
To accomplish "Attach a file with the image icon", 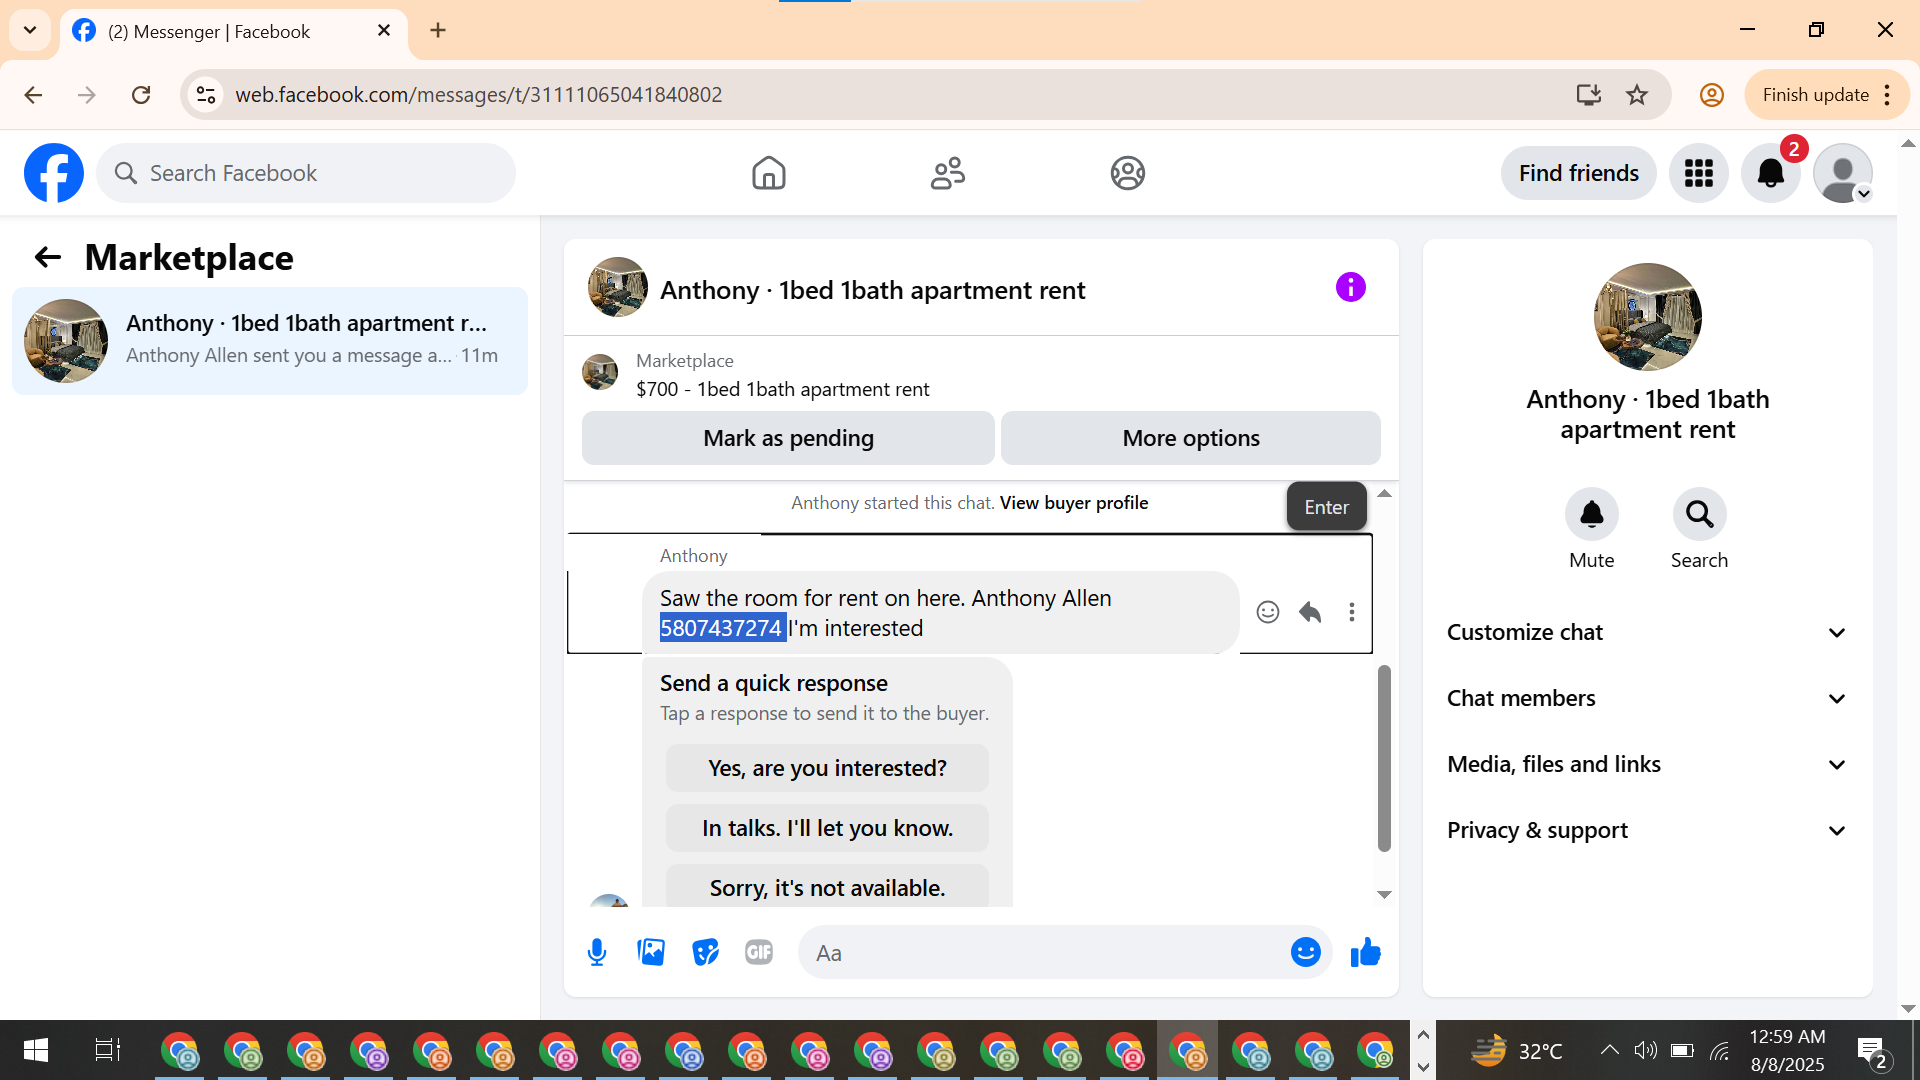I will 651,952.
